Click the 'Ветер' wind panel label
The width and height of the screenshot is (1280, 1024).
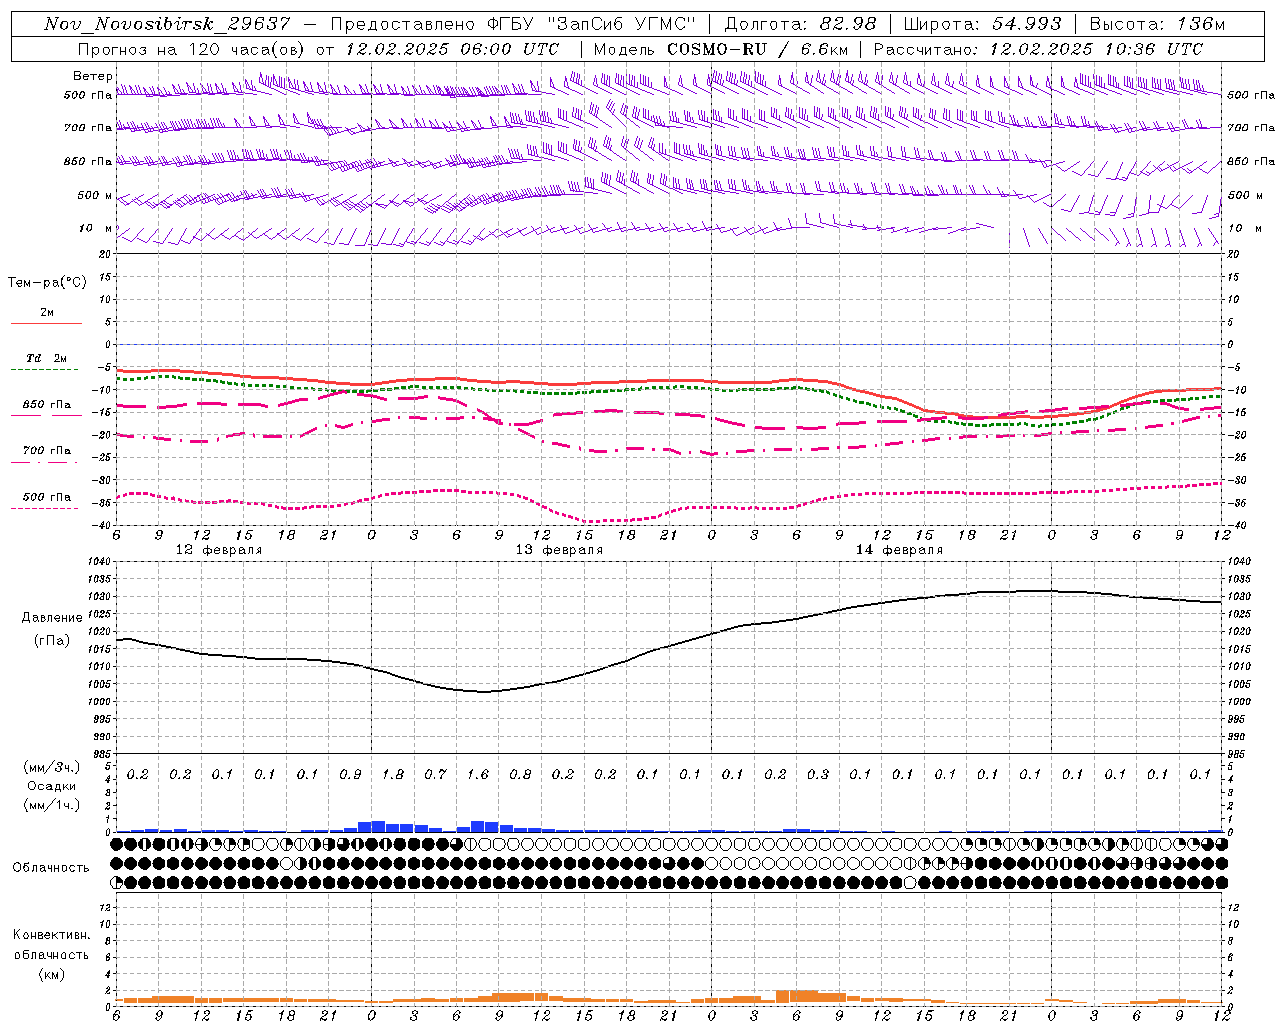pyautogui.click(x=93, y=76)
